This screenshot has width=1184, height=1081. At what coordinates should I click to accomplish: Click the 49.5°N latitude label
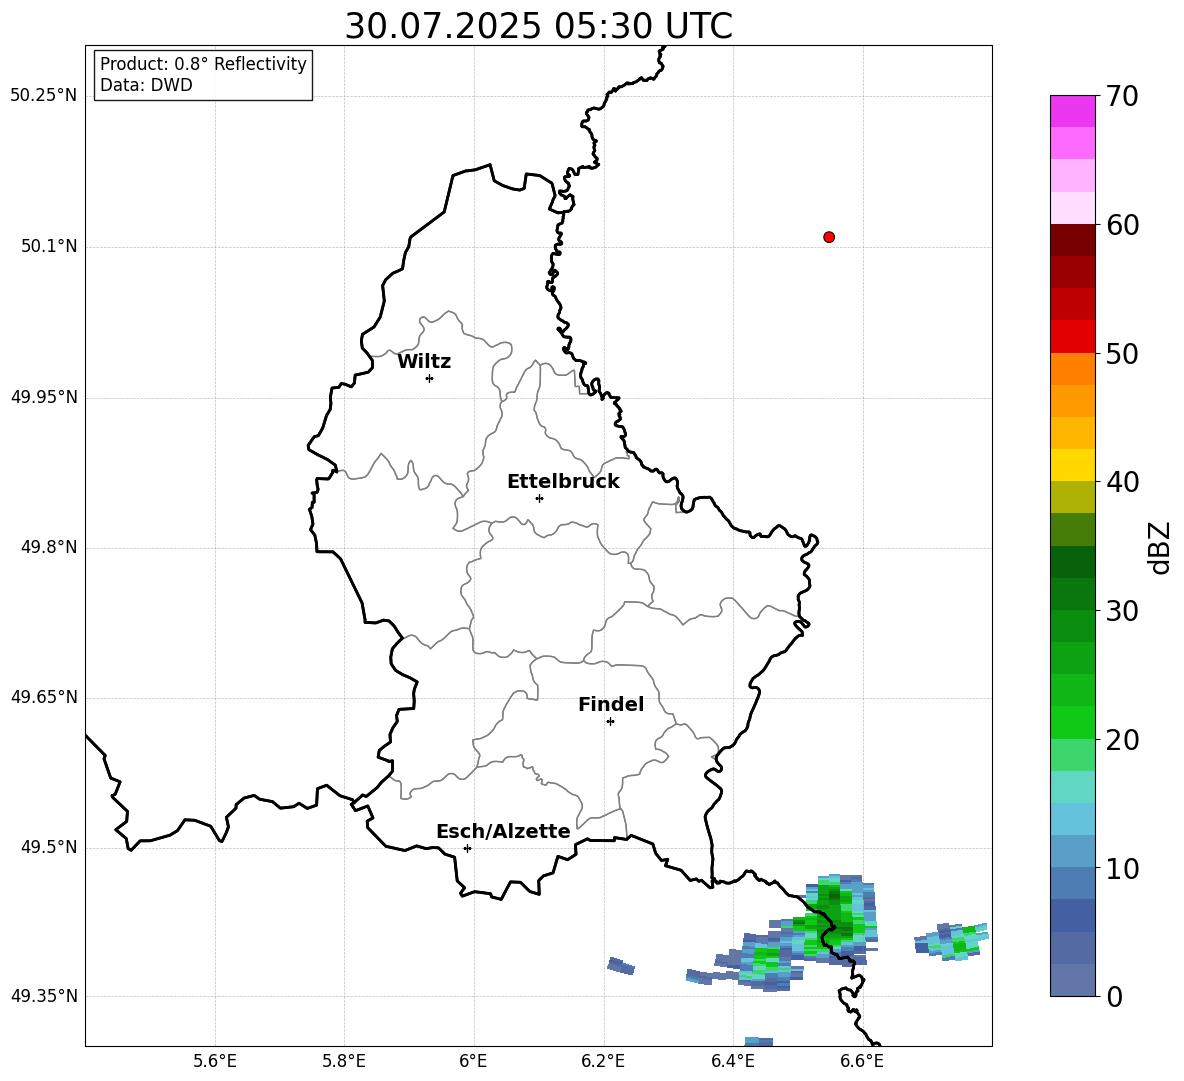click(x=48, y=847)
